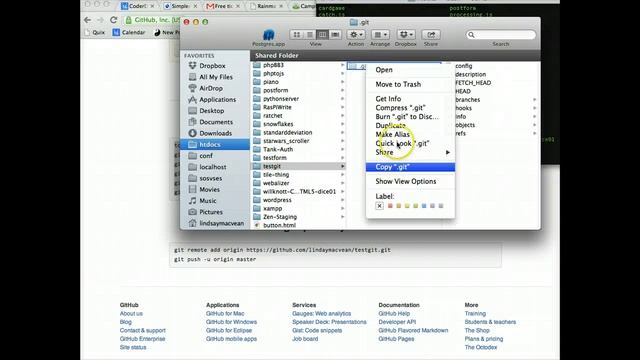Switch Finder to column view
The image size is (640, 360).
point(322,35)
